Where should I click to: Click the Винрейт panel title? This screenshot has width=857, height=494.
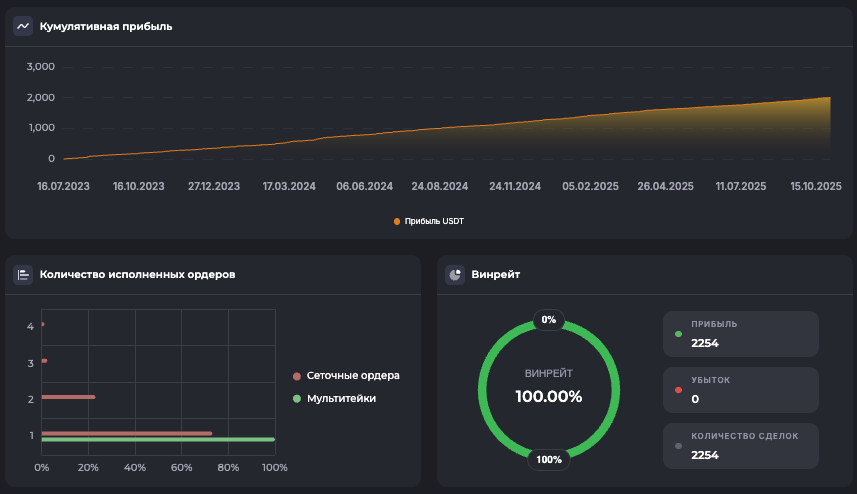tap(495, 274)
